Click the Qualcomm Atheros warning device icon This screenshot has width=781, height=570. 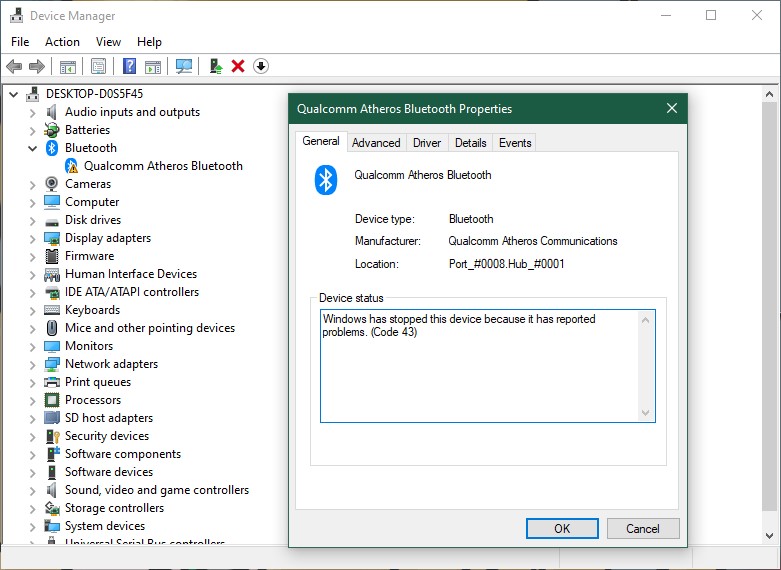click(x=72, y=166)
